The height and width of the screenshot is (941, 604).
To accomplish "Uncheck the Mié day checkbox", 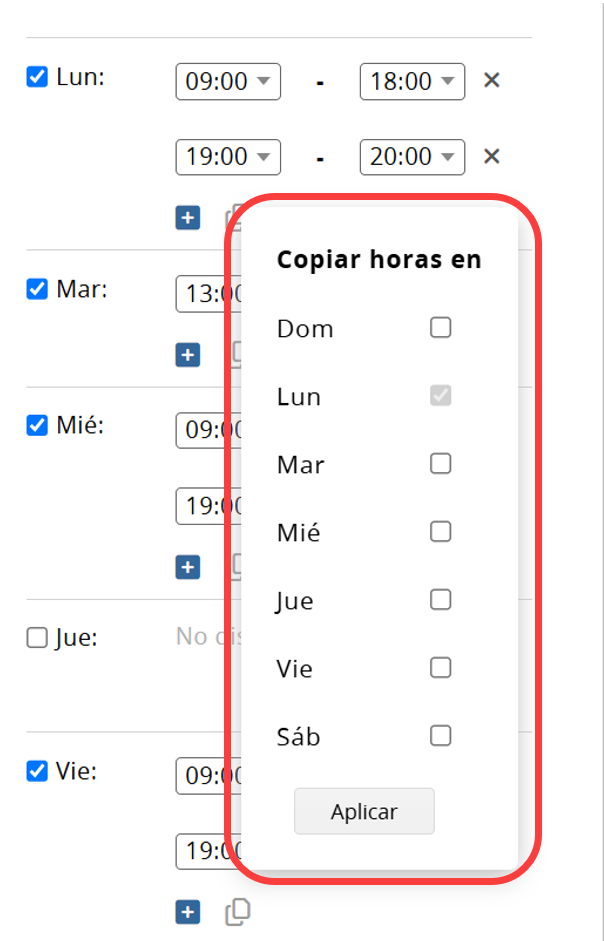I will tap(37, 425).
